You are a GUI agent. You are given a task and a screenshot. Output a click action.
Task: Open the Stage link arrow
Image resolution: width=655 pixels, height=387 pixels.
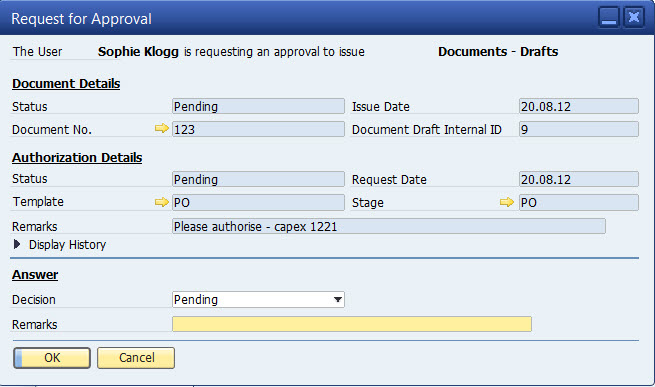coord(506,202)
